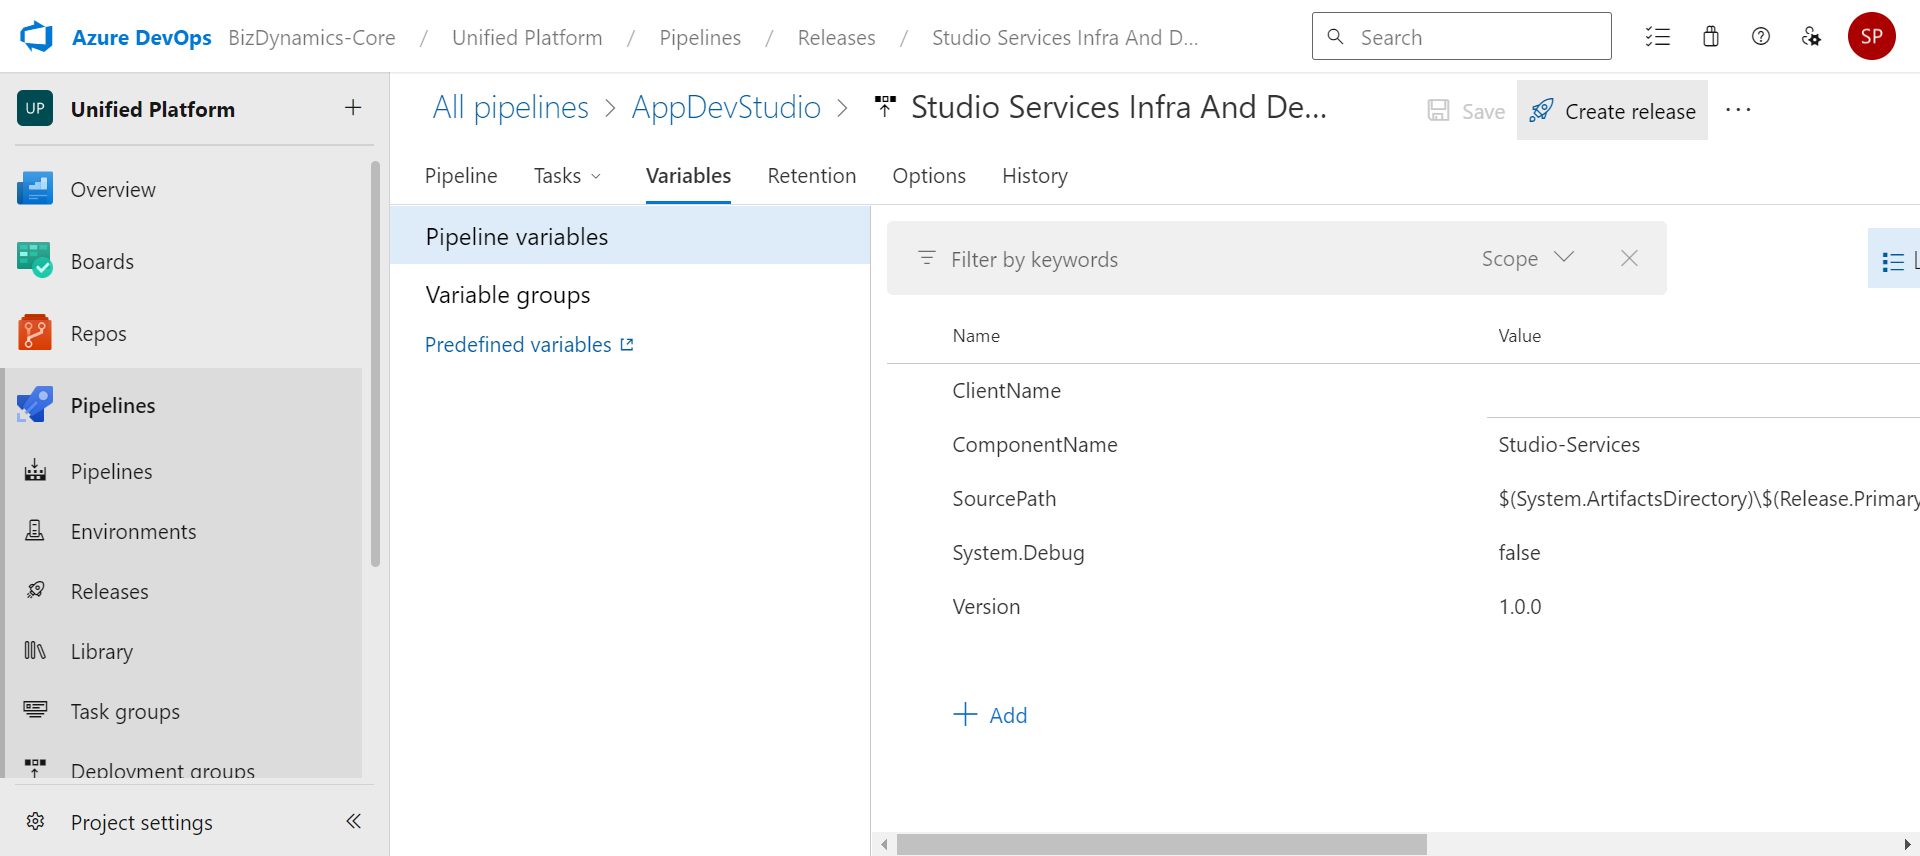Screen dimensions: 1920x856
Task: Select the System.Debug variable name
Action: coord(1018,553)
